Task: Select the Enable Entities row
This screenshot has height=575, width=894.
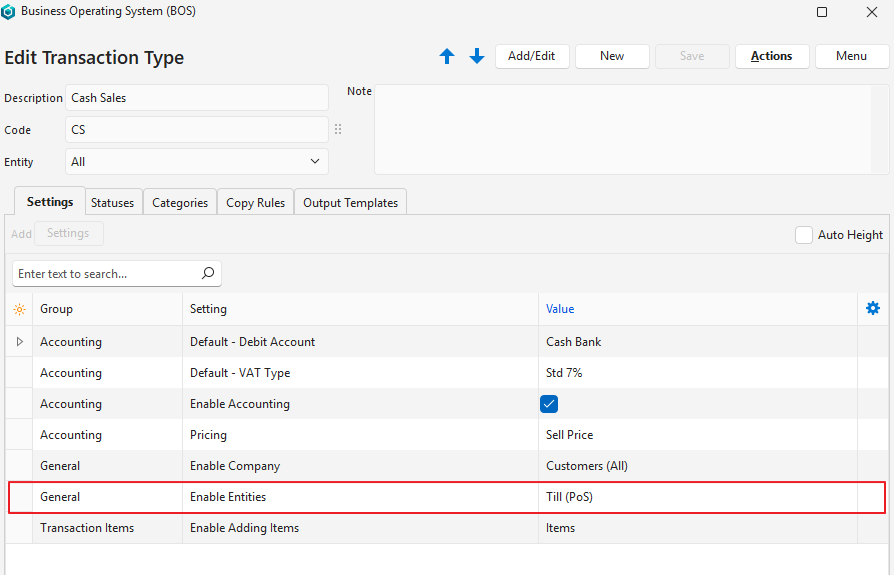Action: tap(228, 497)
